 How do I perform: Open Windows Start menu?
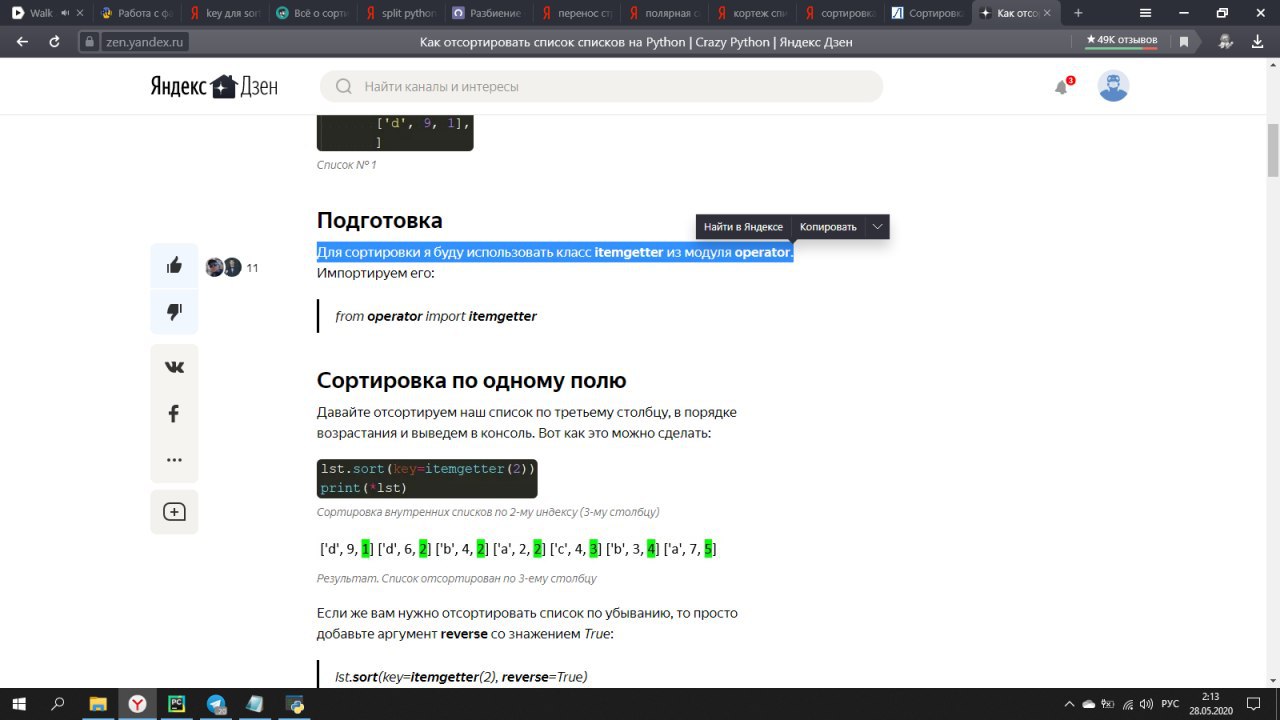coord(20,704)
